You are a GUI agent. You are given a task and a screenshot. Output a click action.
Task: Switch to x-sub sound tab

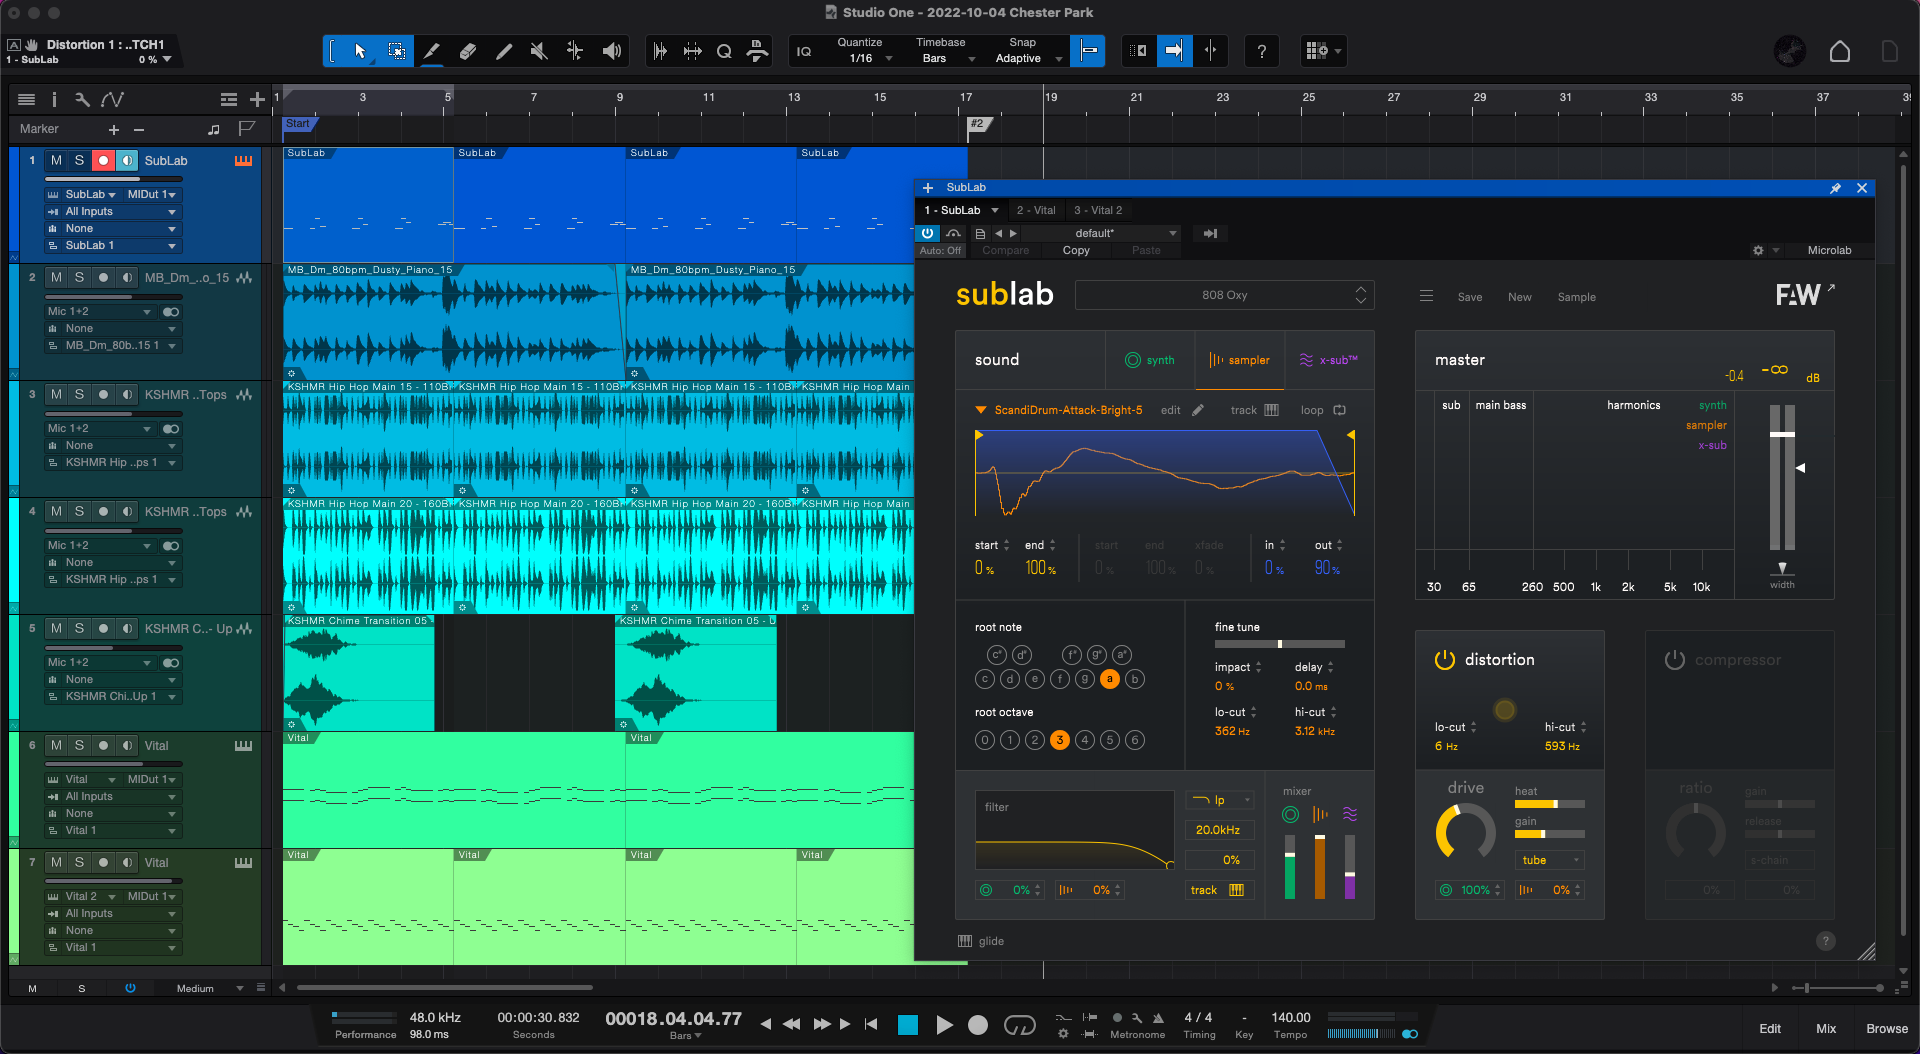pyautogui.click(x=1329, y=360)
